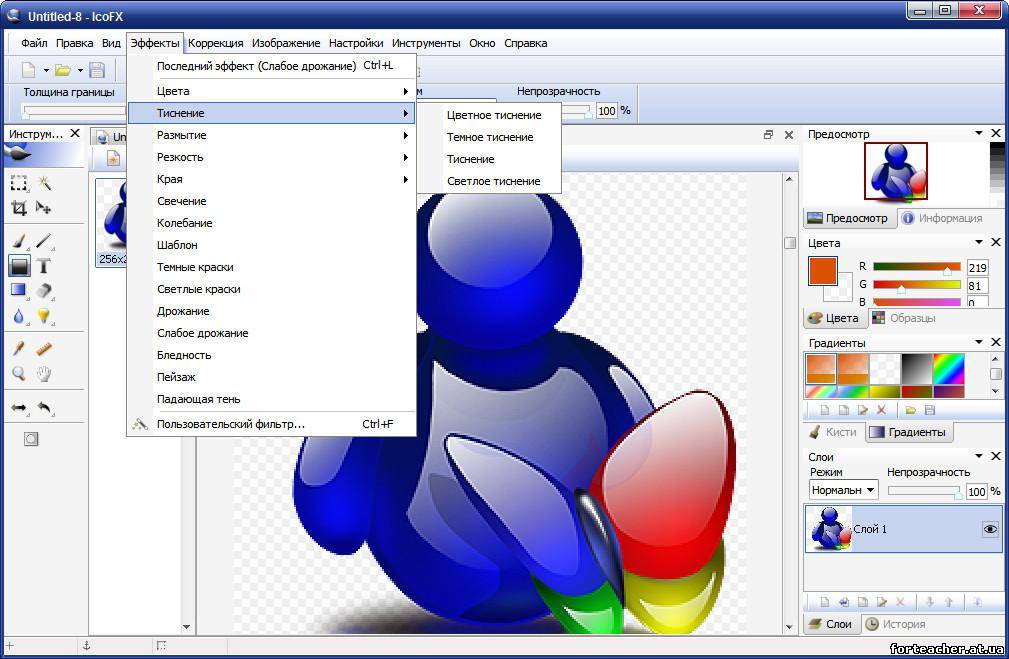Click the save diskette toolbar icon

click(x=97, y=70)
